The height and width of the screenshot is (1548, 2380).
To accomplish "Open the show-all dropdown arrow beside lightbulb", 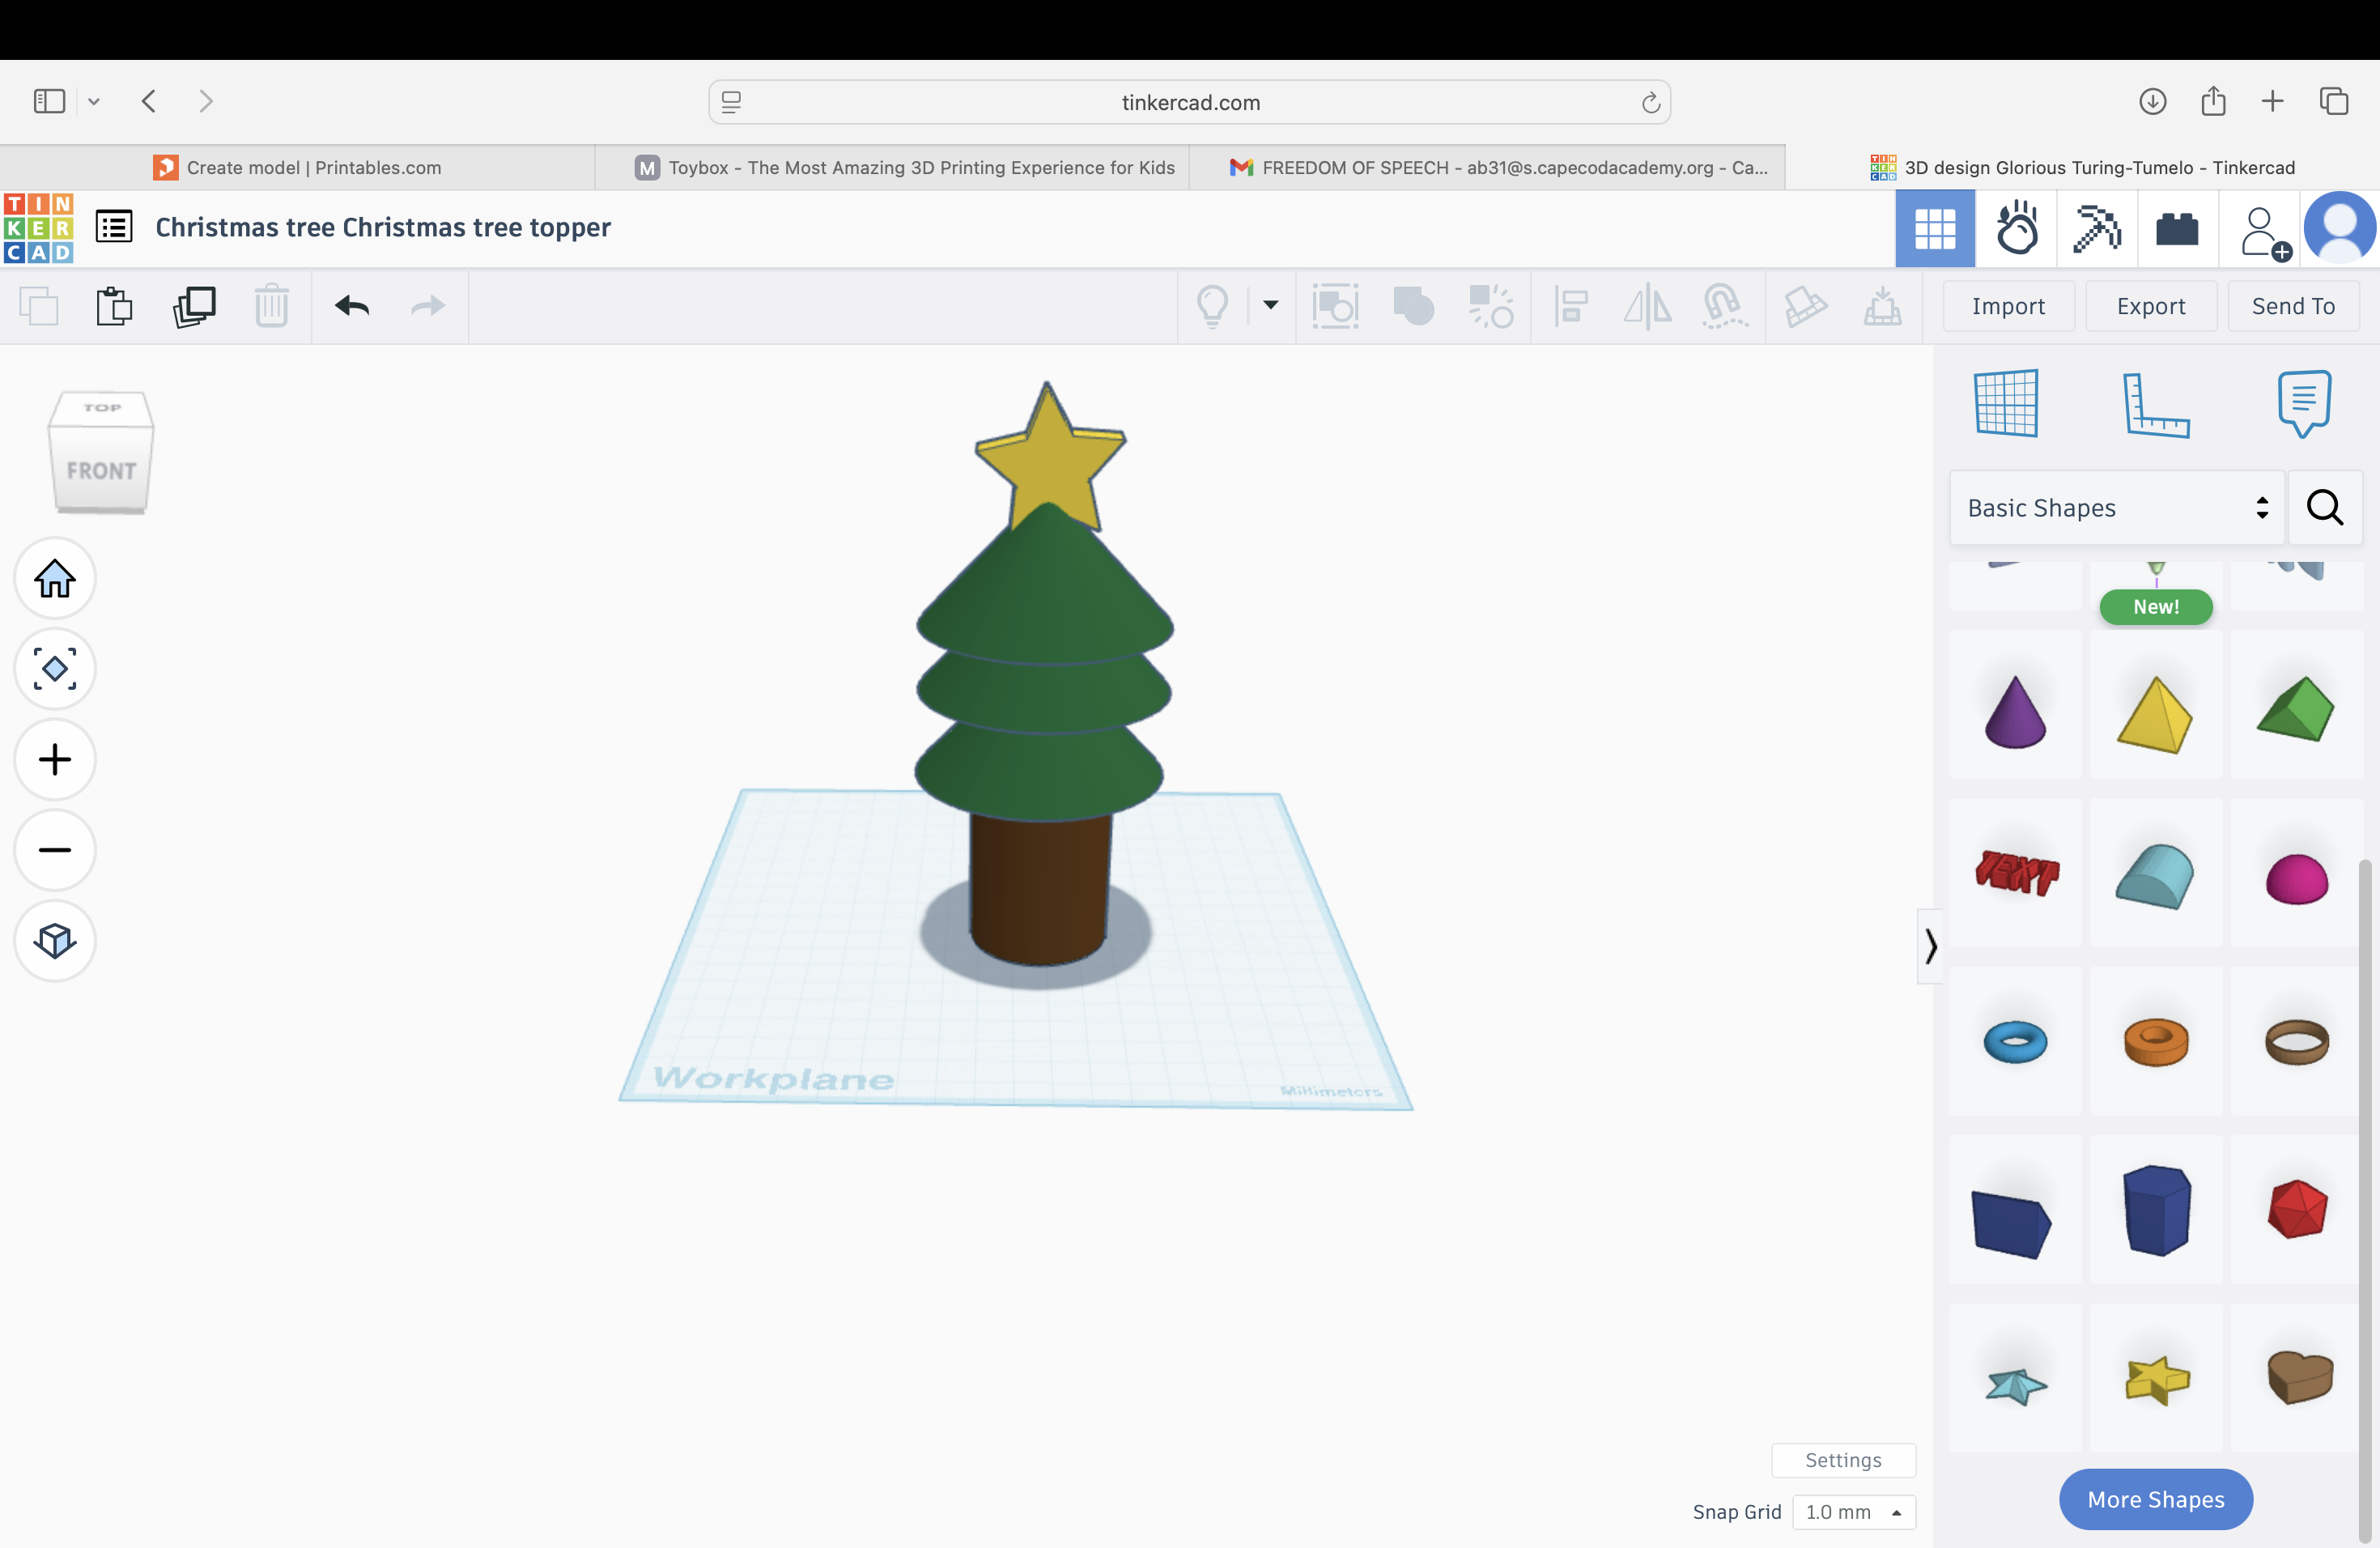I will pyautogui.click(x=1271, y=305).
